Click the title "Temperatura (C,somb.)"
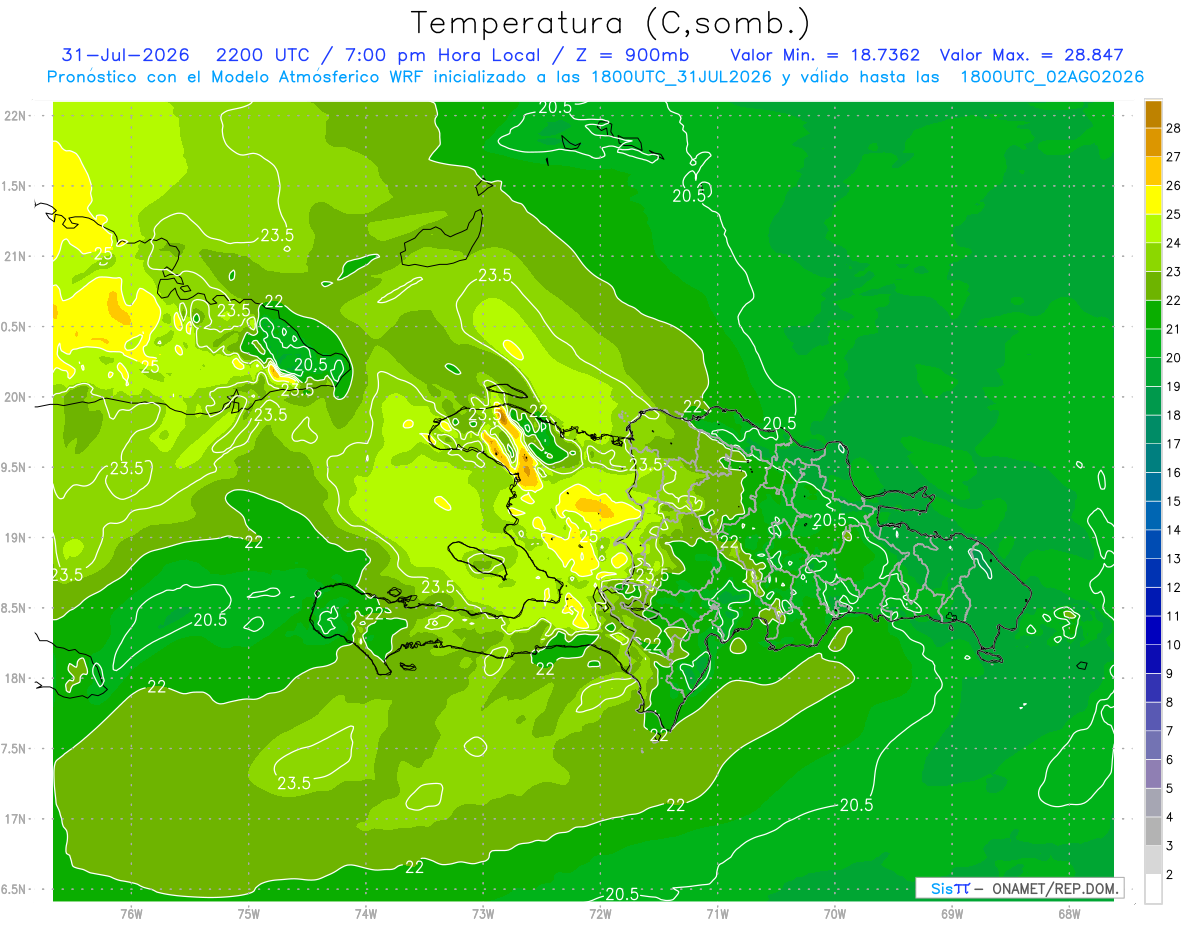This screenshot has height=927, width=1200. pos(611,24)
